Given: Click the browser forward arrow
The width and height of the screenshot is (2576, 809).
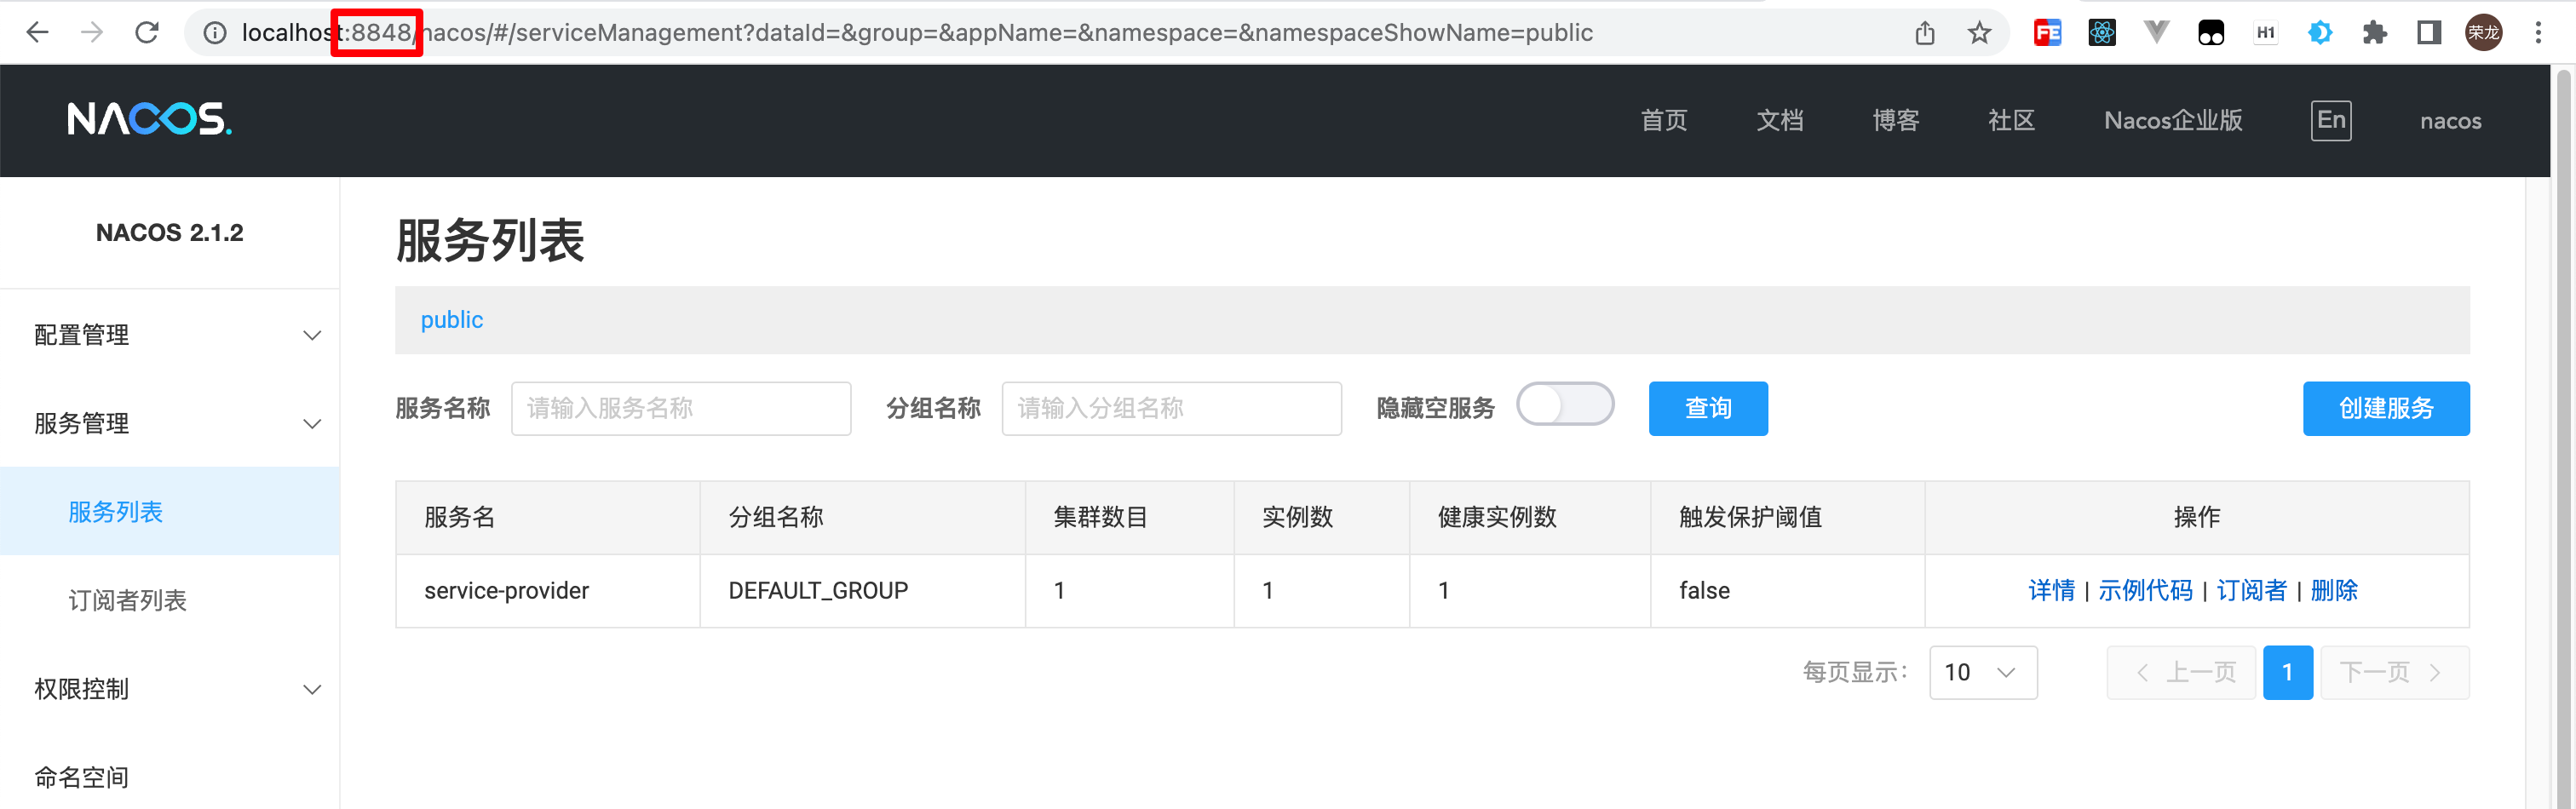Looking at the screenshot, I should (92, 33).
